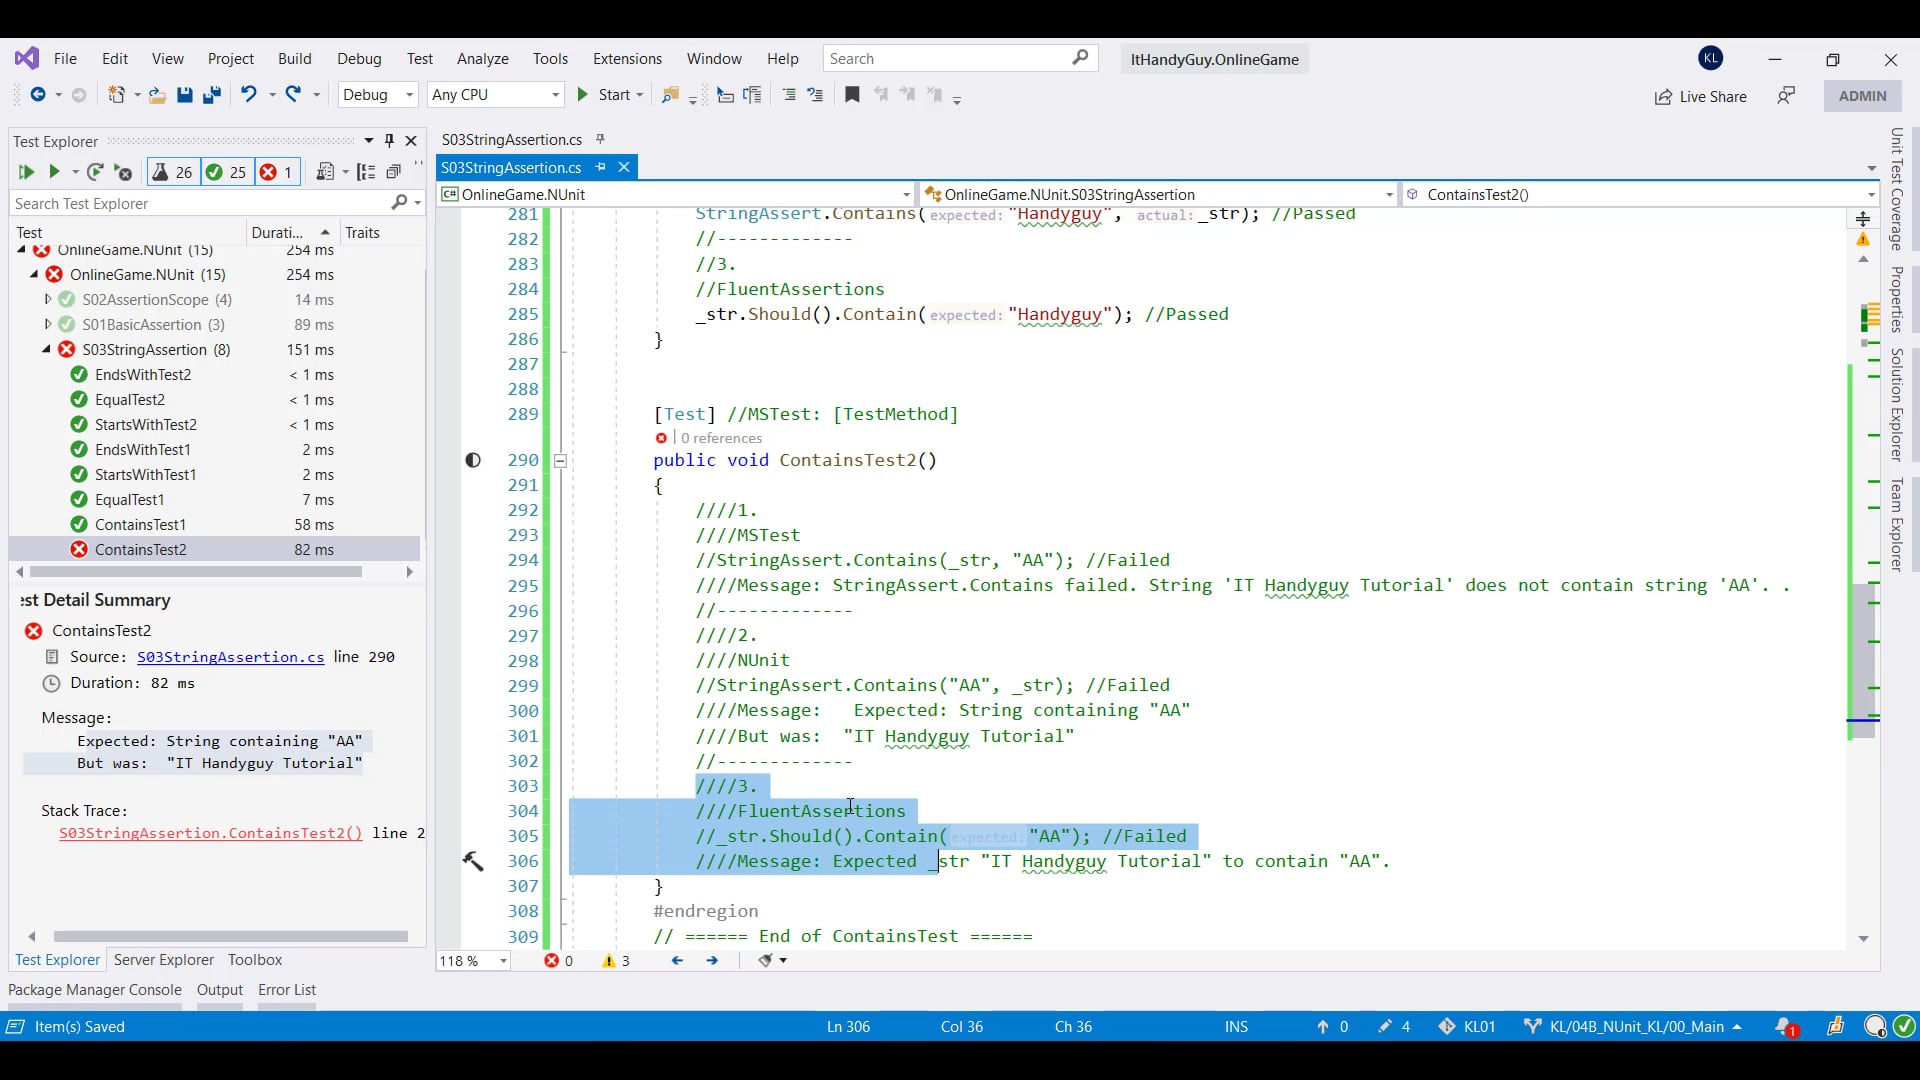
Task: Run All Tests in Test Explorer
Action: pyautogui.click(x=26, y=172)
